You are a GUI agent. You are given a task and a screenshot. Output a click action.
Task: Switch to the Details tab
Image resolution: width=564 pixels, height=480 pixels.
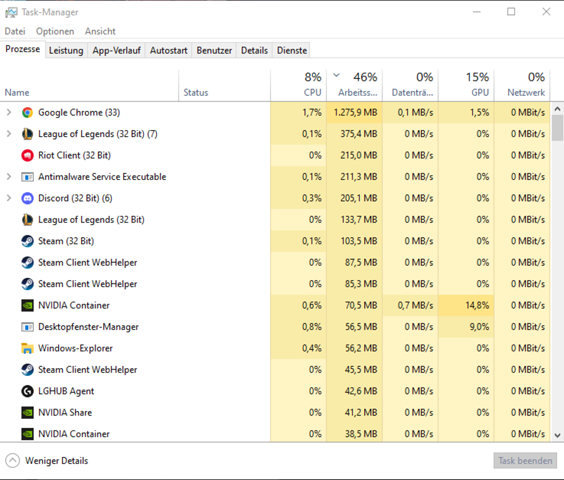click(254, 50)
